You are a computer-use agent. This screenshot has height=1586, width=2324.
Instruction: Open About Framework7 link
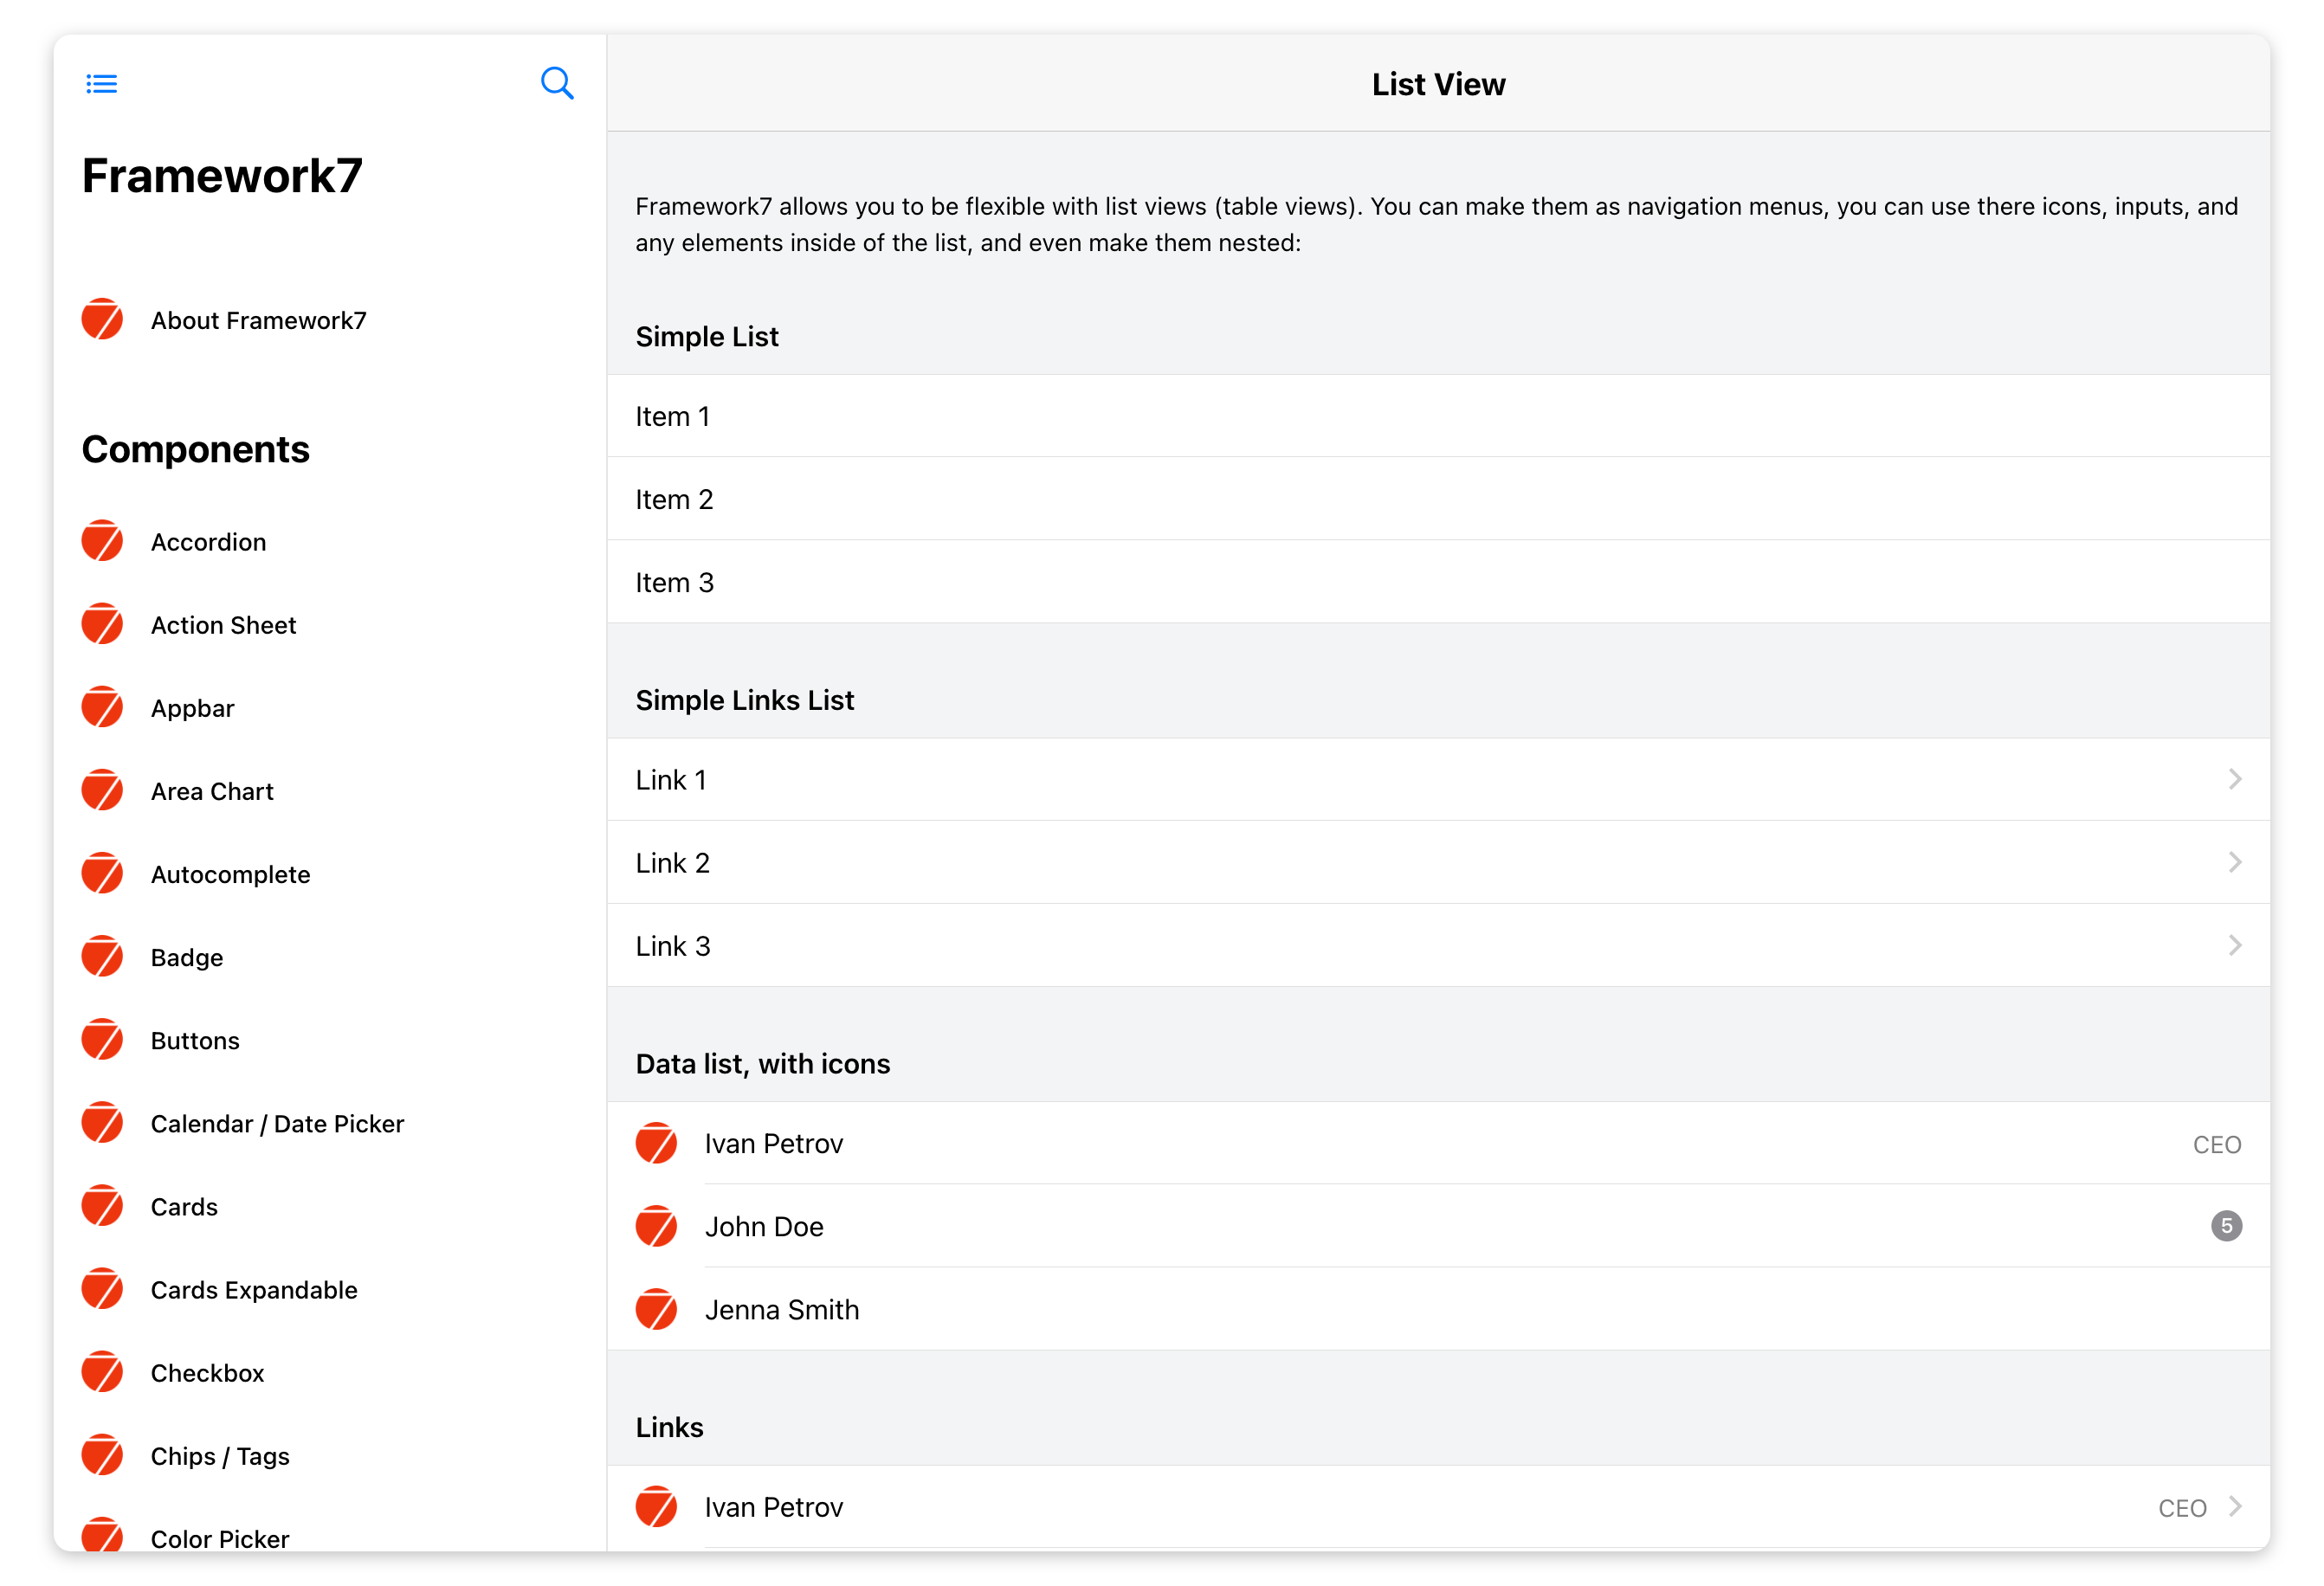[x=258, y=320]
